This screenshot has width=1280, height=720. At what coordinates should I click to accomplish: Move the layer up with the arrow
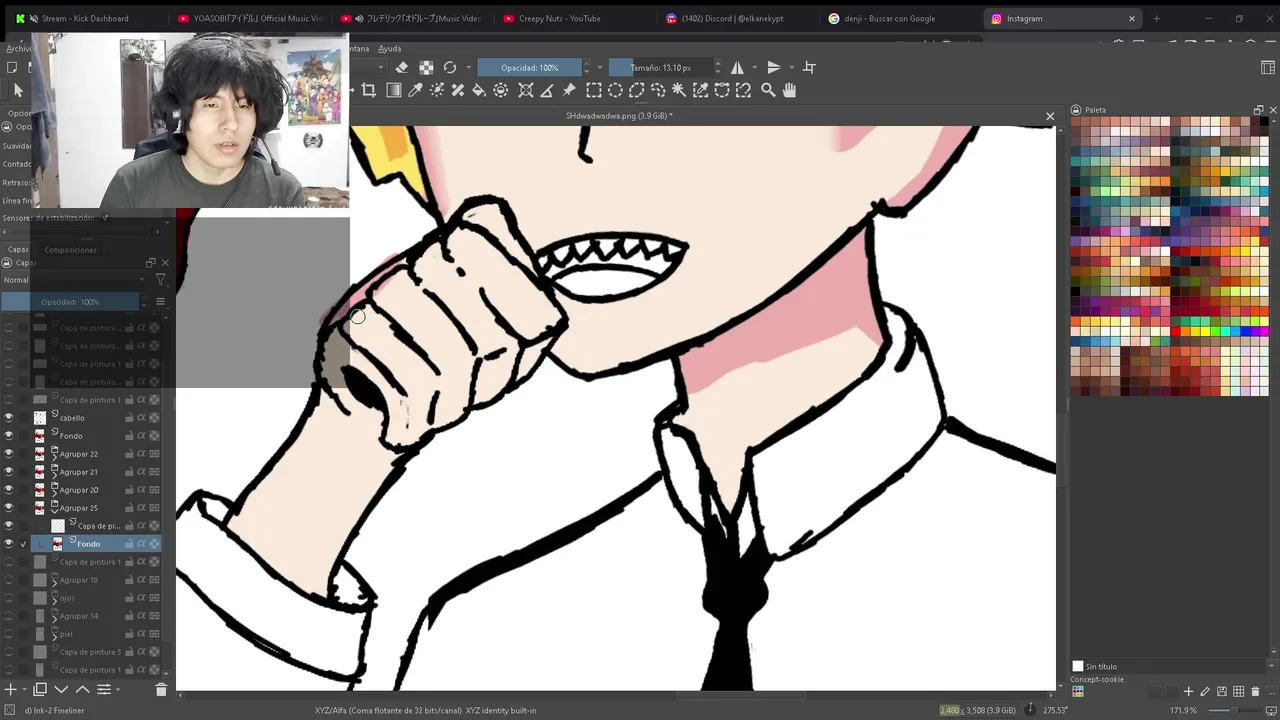point(83,689)
